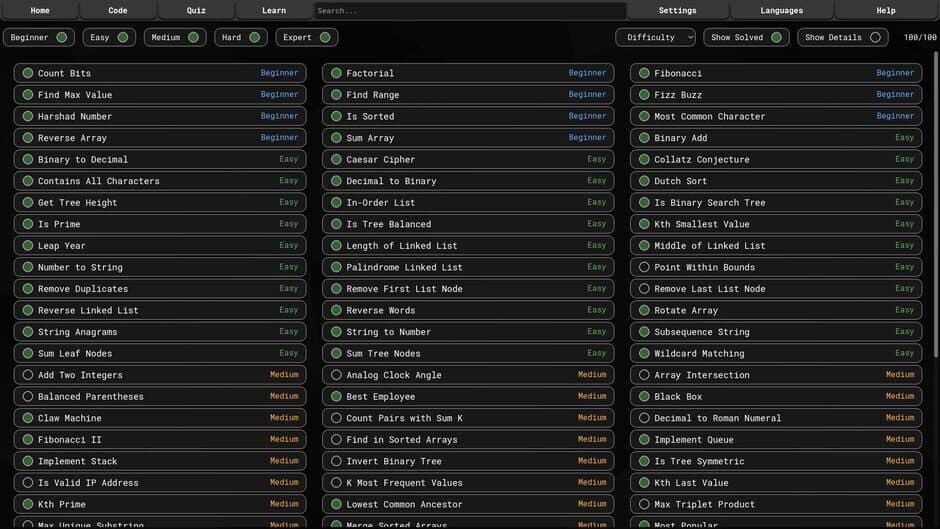Open the Lowest Common Ancestor problem
Viewport: 940px width, 529px height.
point(468,504)
